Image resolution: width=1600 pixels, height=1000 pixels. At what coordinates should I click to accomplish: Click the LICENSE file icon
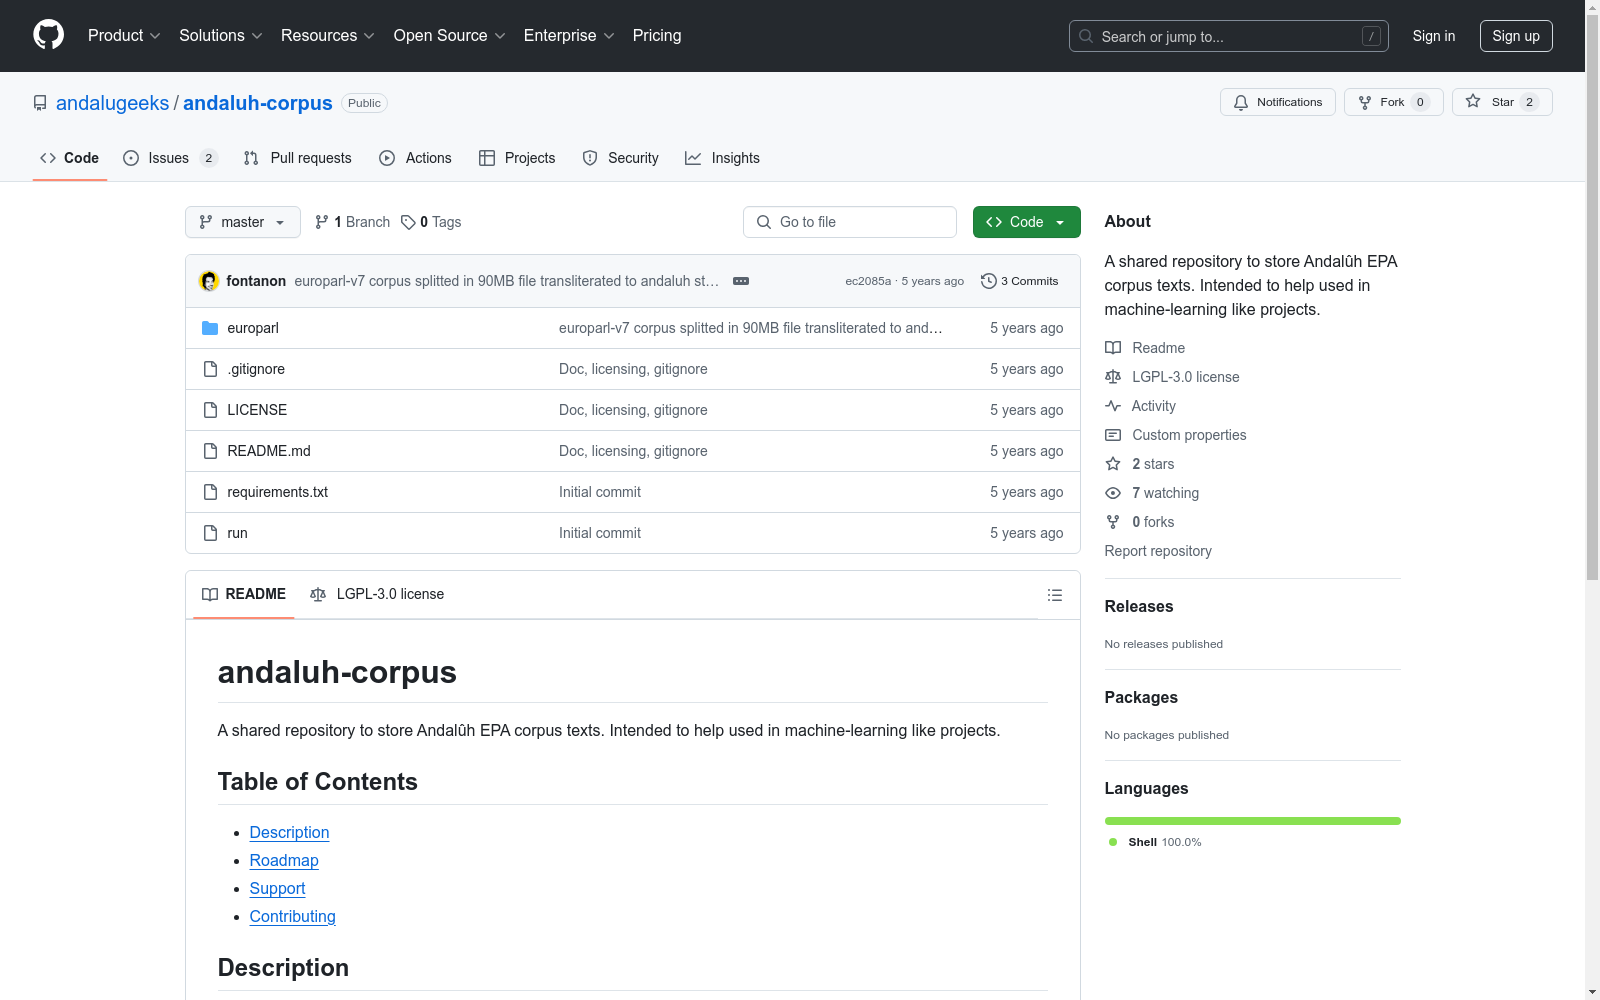click(x=210, y=410)
